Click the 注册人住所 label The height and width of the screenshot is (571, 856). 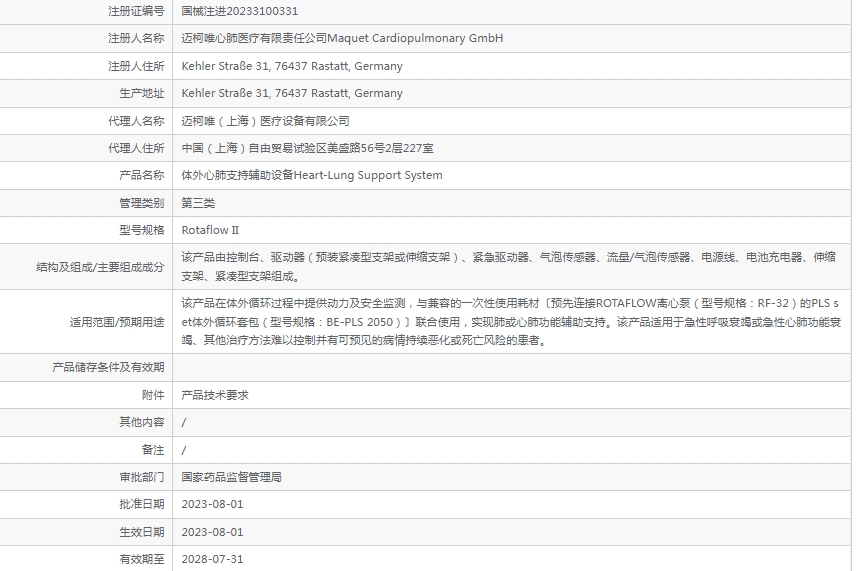(136, 66)
